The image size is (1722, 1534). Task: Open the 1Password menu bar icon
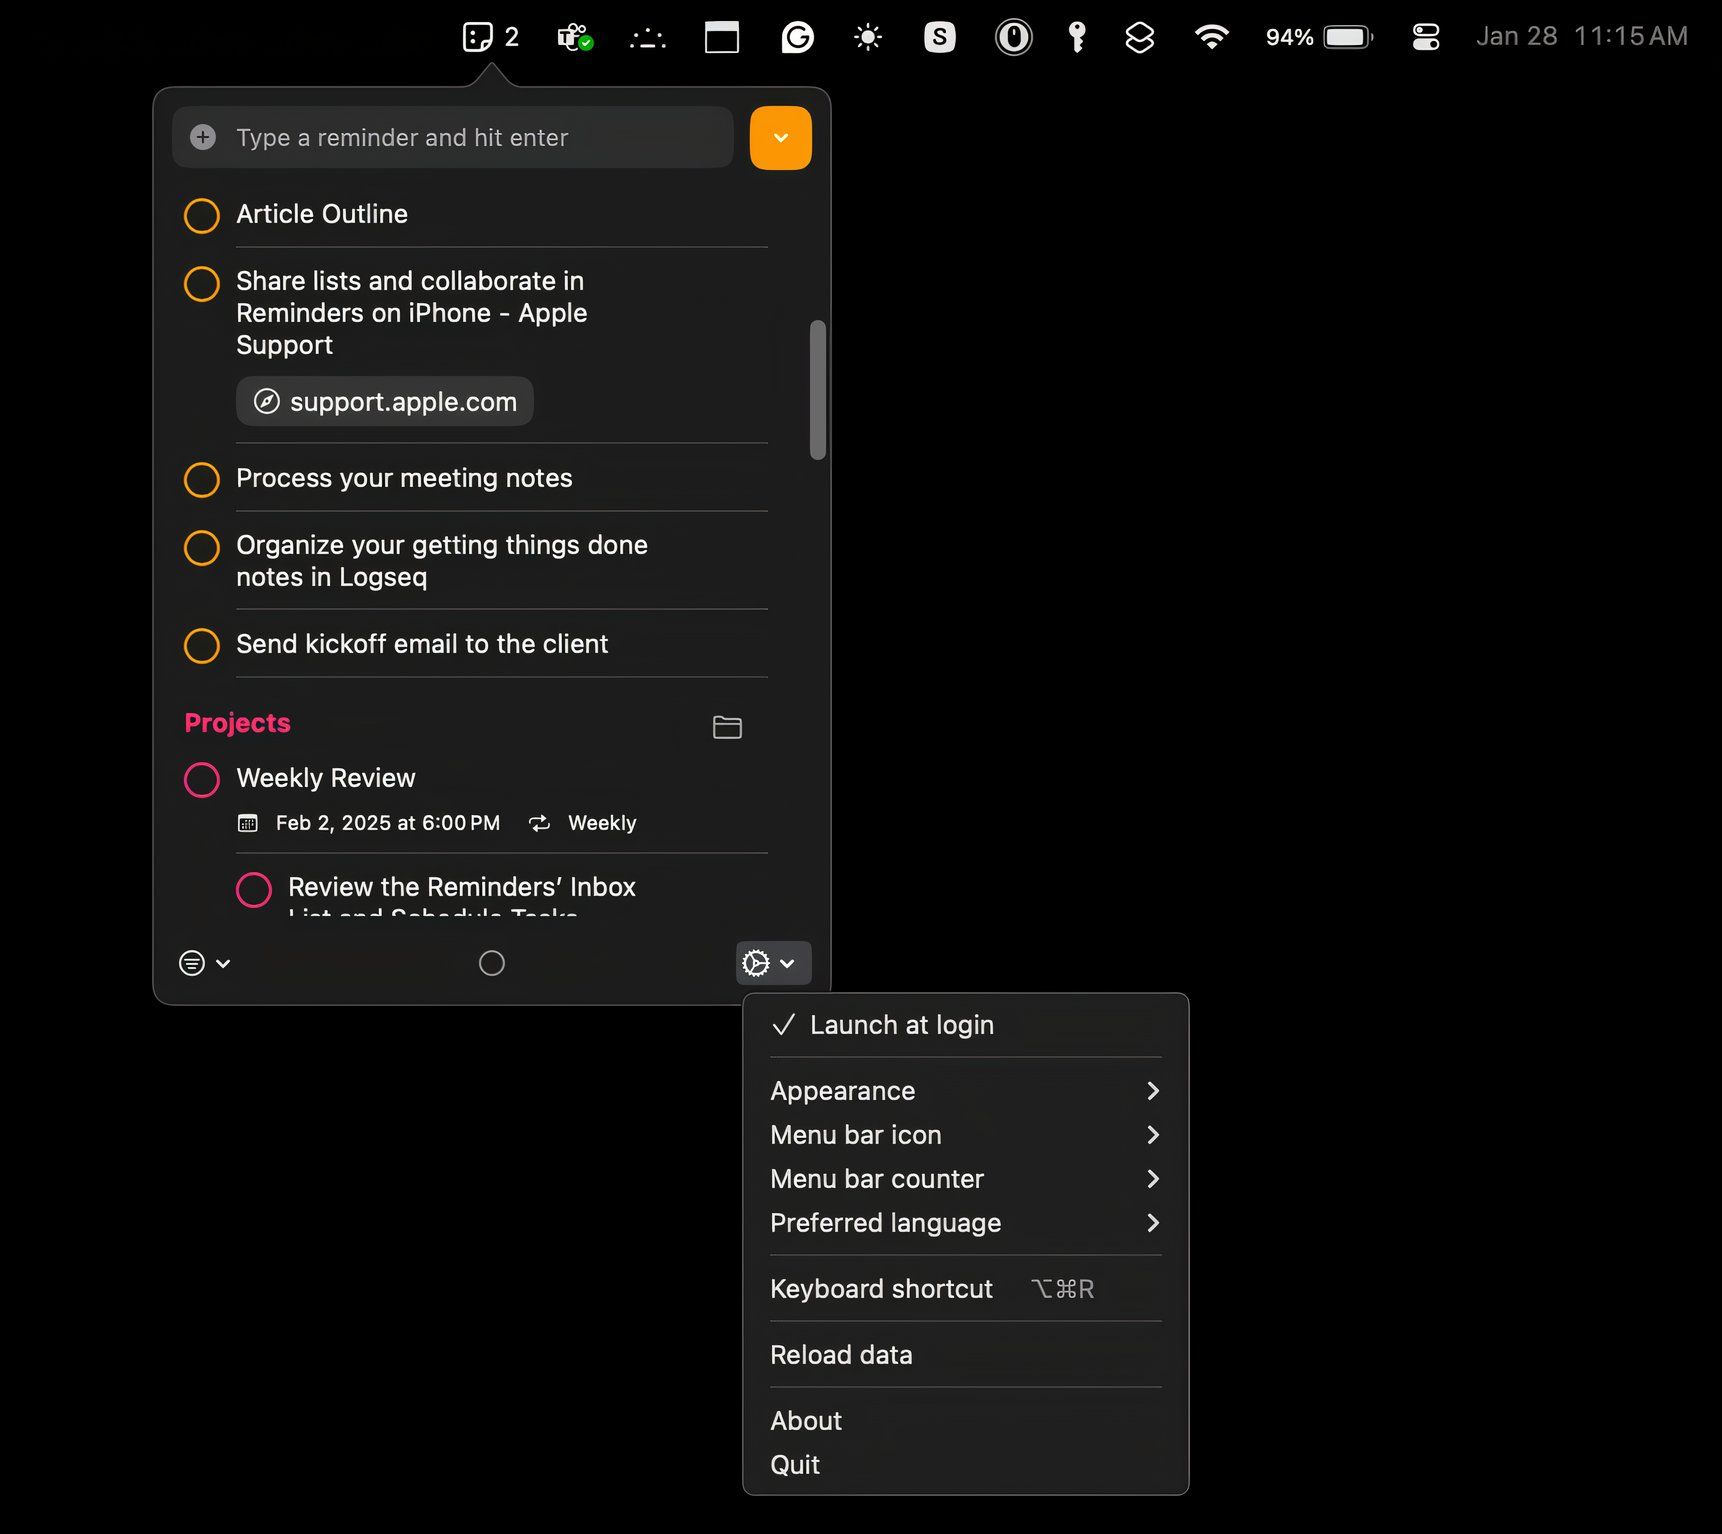coord(1013,37)
